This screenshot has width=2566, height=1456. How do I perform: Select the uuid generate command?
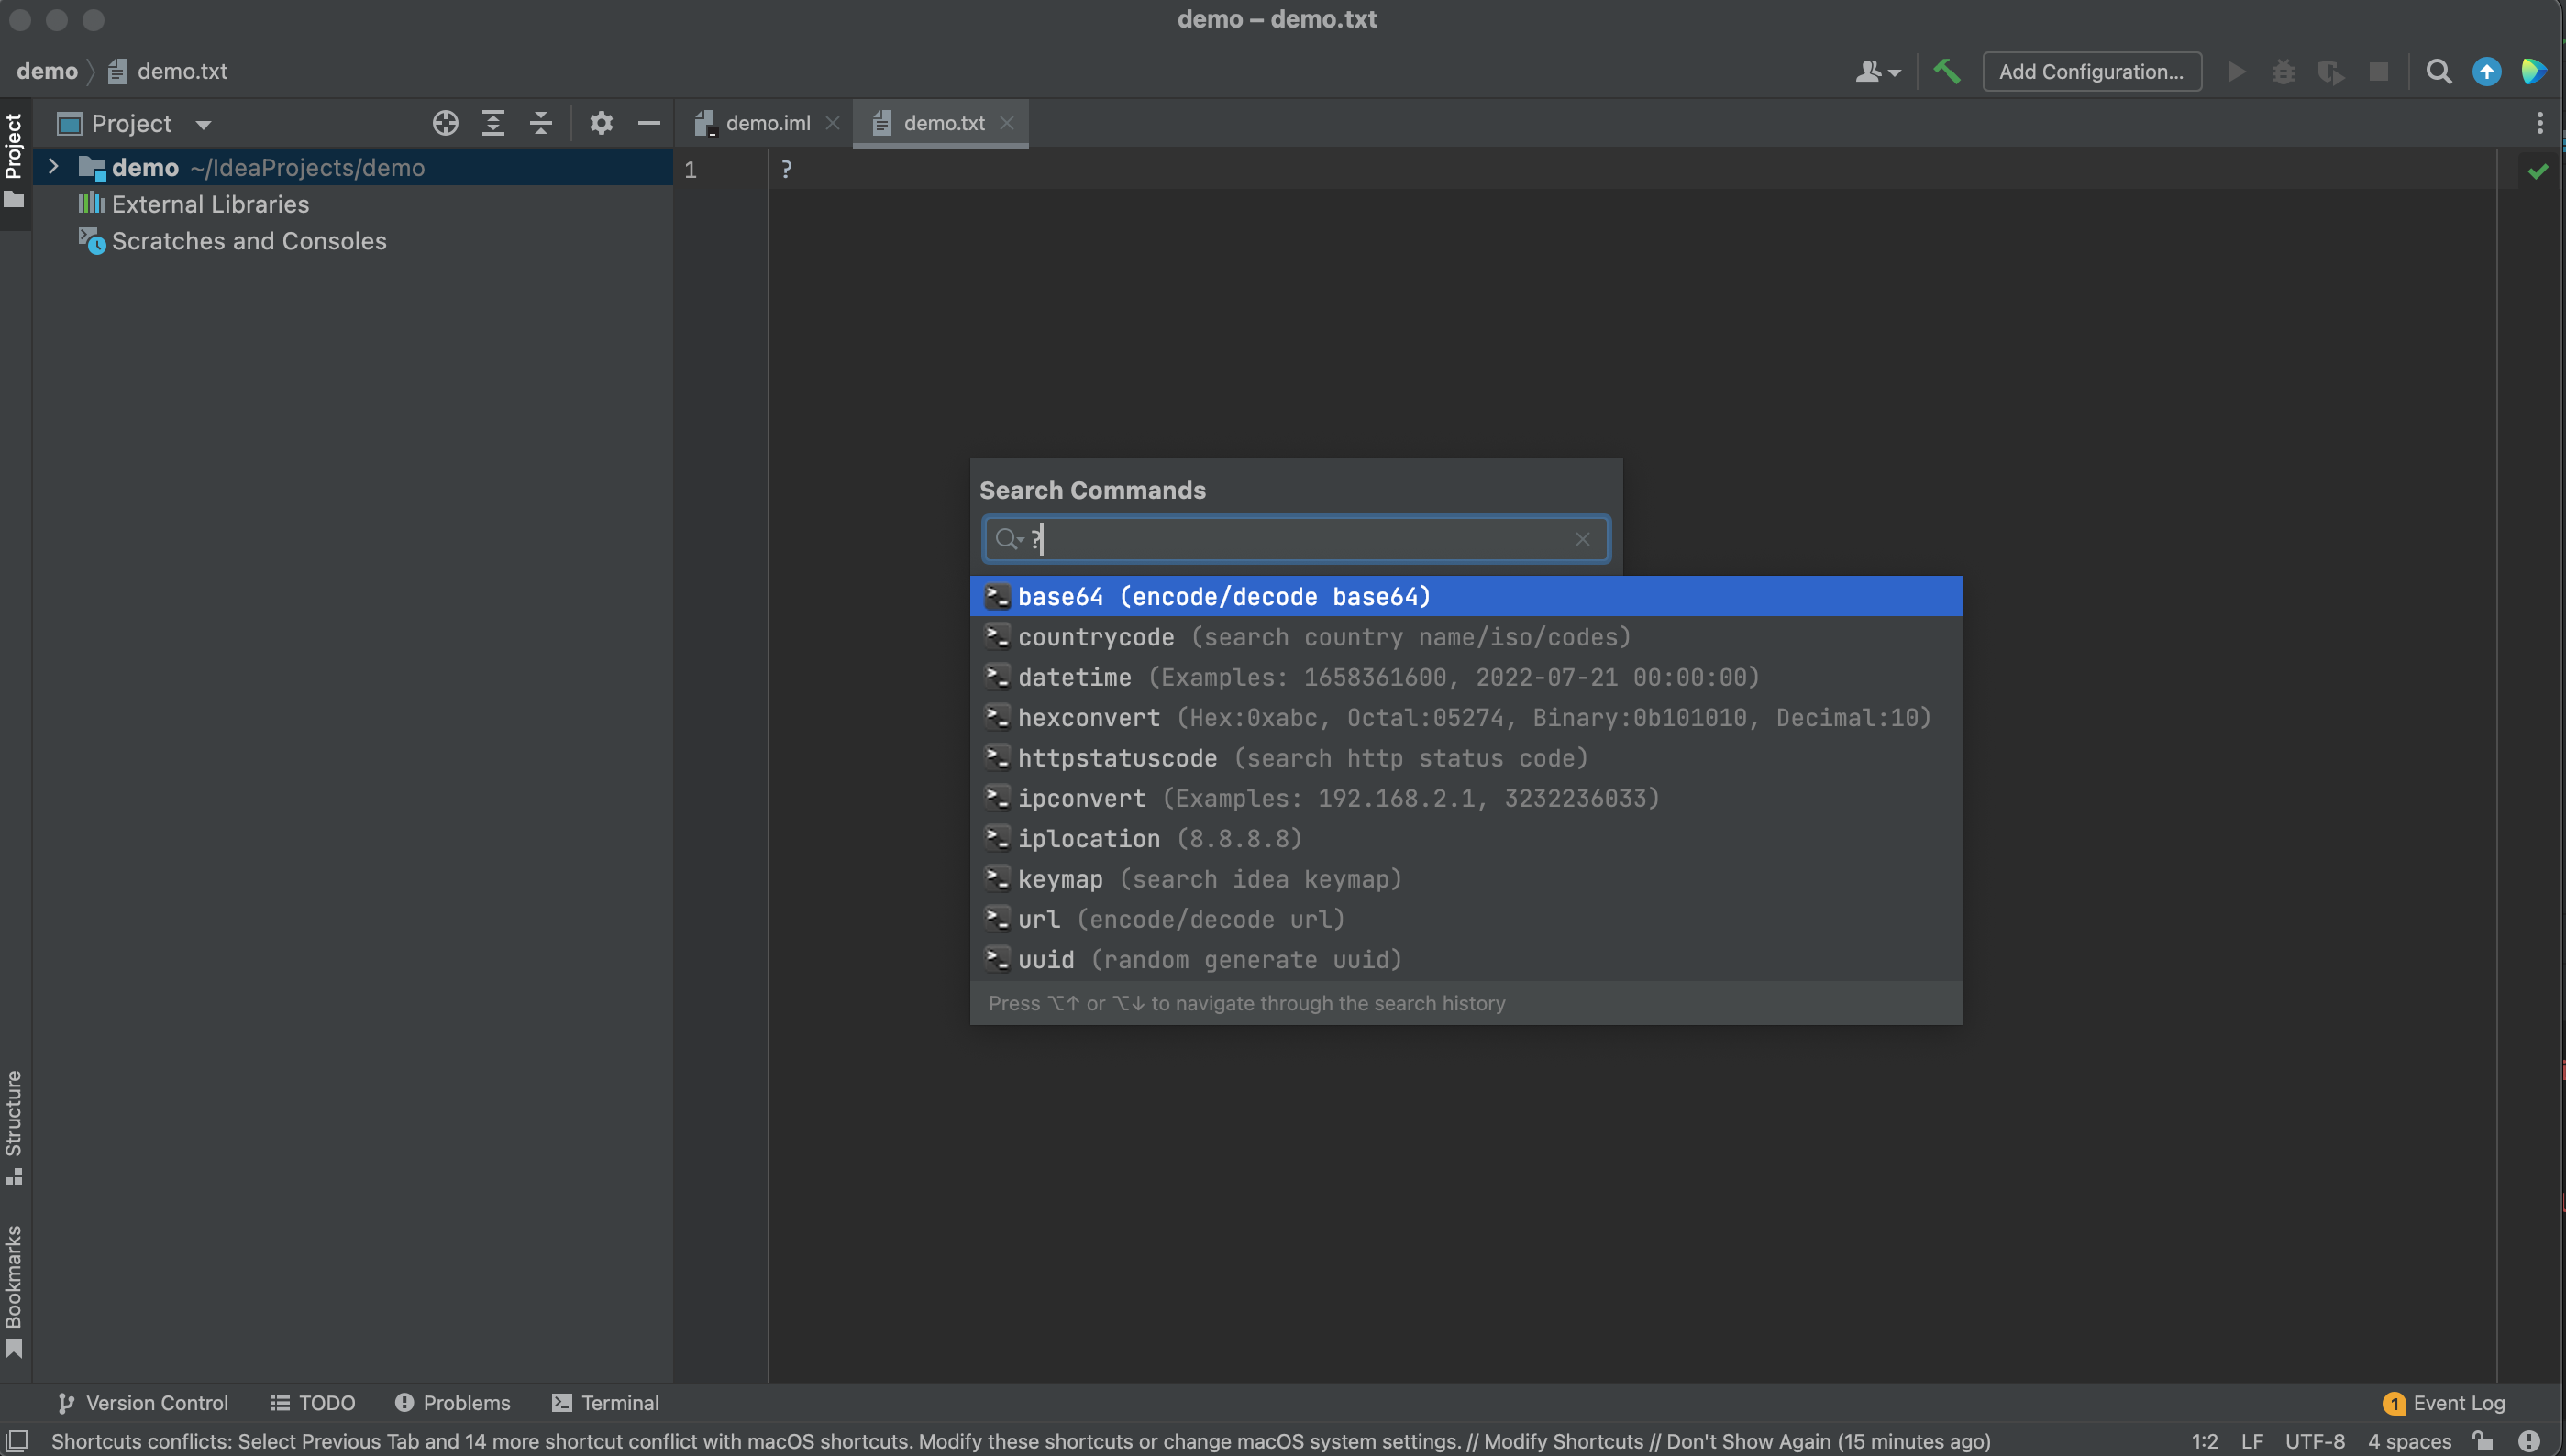click(x=1465, y=959)
